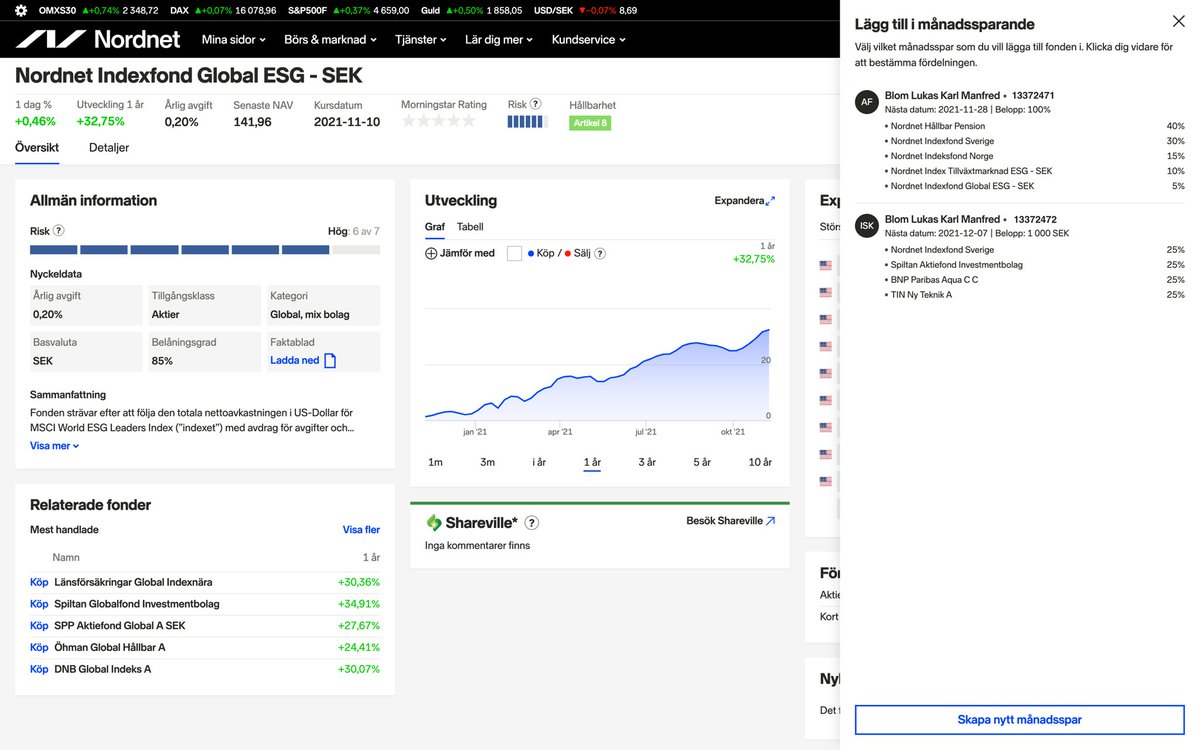
Task: Select the AF account avatar
Action: 867,101
